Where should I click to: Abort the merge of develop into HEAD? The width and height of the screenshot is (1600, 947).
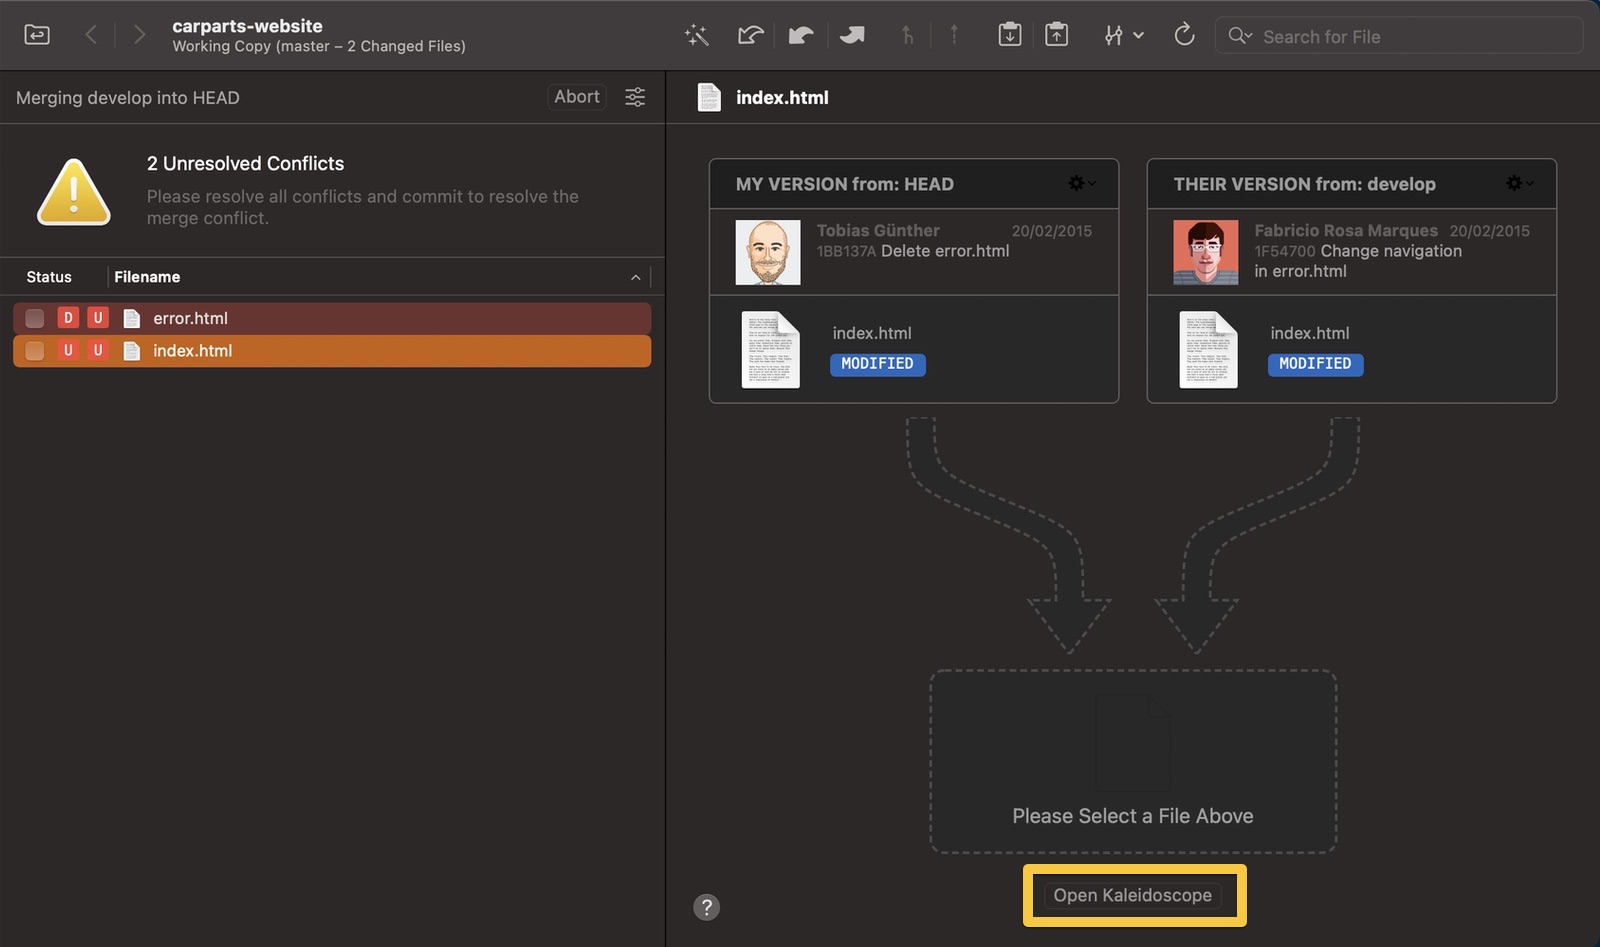click(x=576, y=96)
